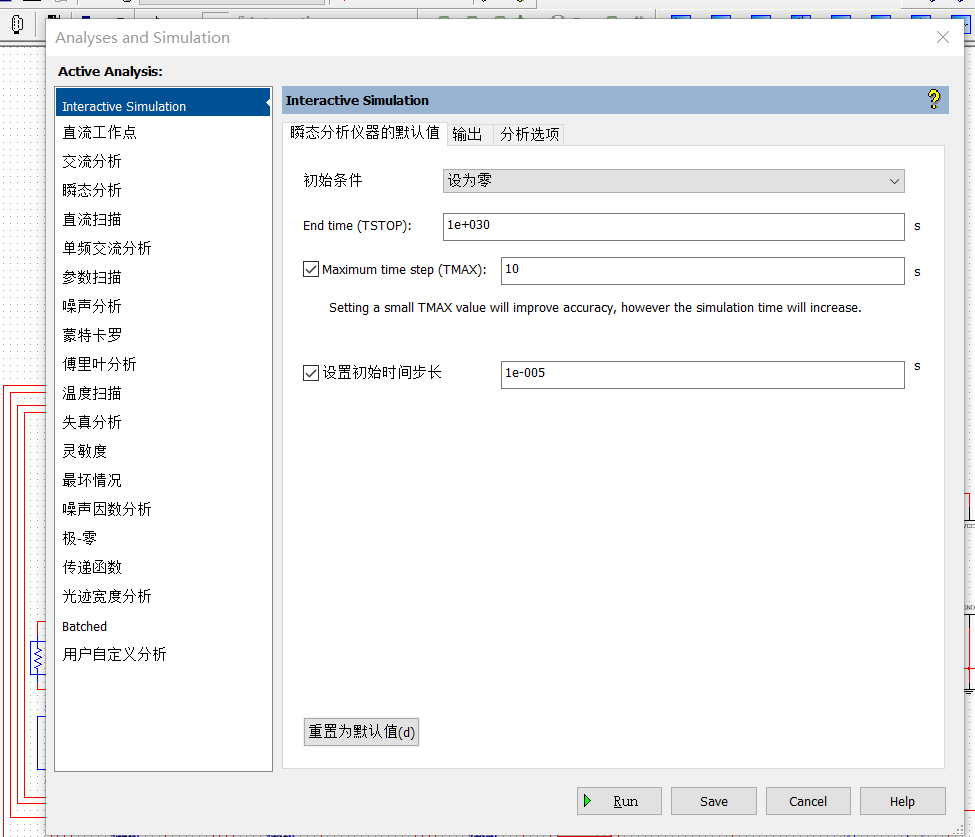Viewport: 975px width, 837px height.
Task: Select 傅里叶分析 analysis
Action: point(99,364)
